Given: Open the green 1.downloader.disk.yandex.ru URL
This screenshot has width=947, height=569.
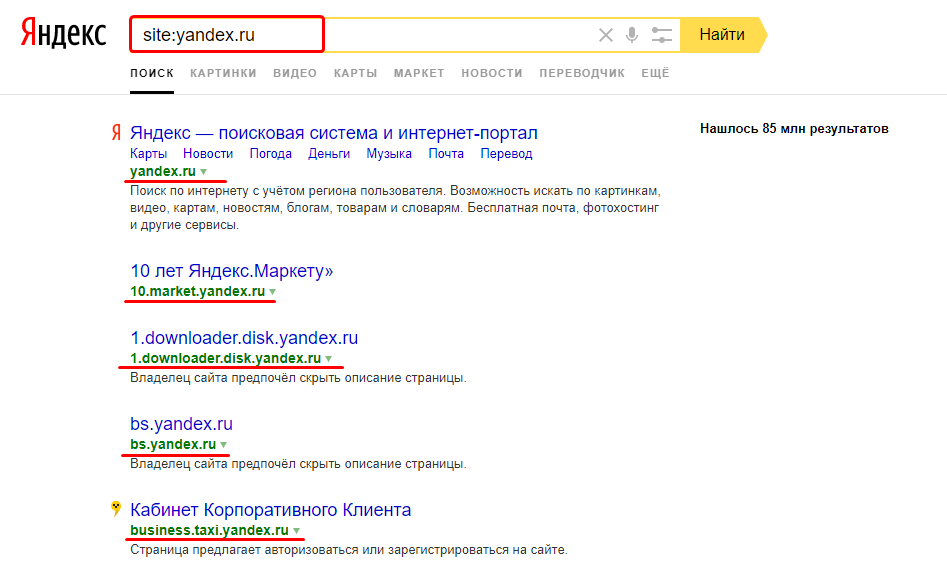Looking at the screenshot, I should coord(225,358).
